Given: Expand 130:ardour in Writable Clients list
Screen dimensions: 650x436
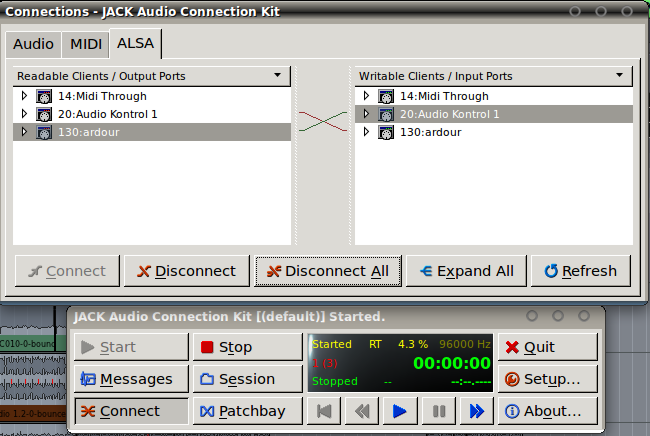Looking at the screenshot, I should [367, 132].
